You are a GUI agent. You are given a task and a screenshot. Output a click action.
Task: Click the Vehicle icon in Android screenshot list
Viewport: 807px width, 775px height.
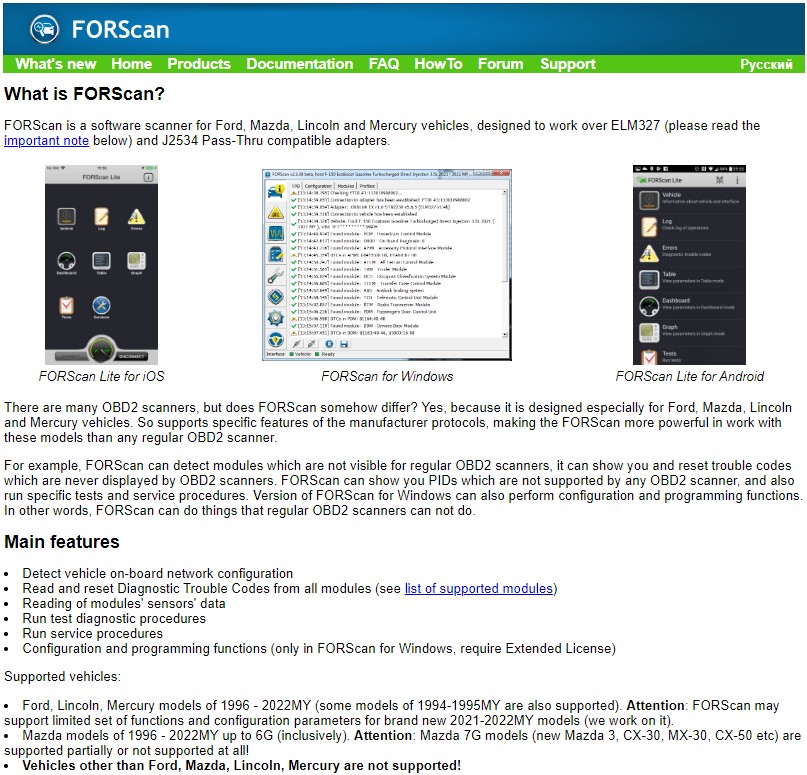coord(648,200)
